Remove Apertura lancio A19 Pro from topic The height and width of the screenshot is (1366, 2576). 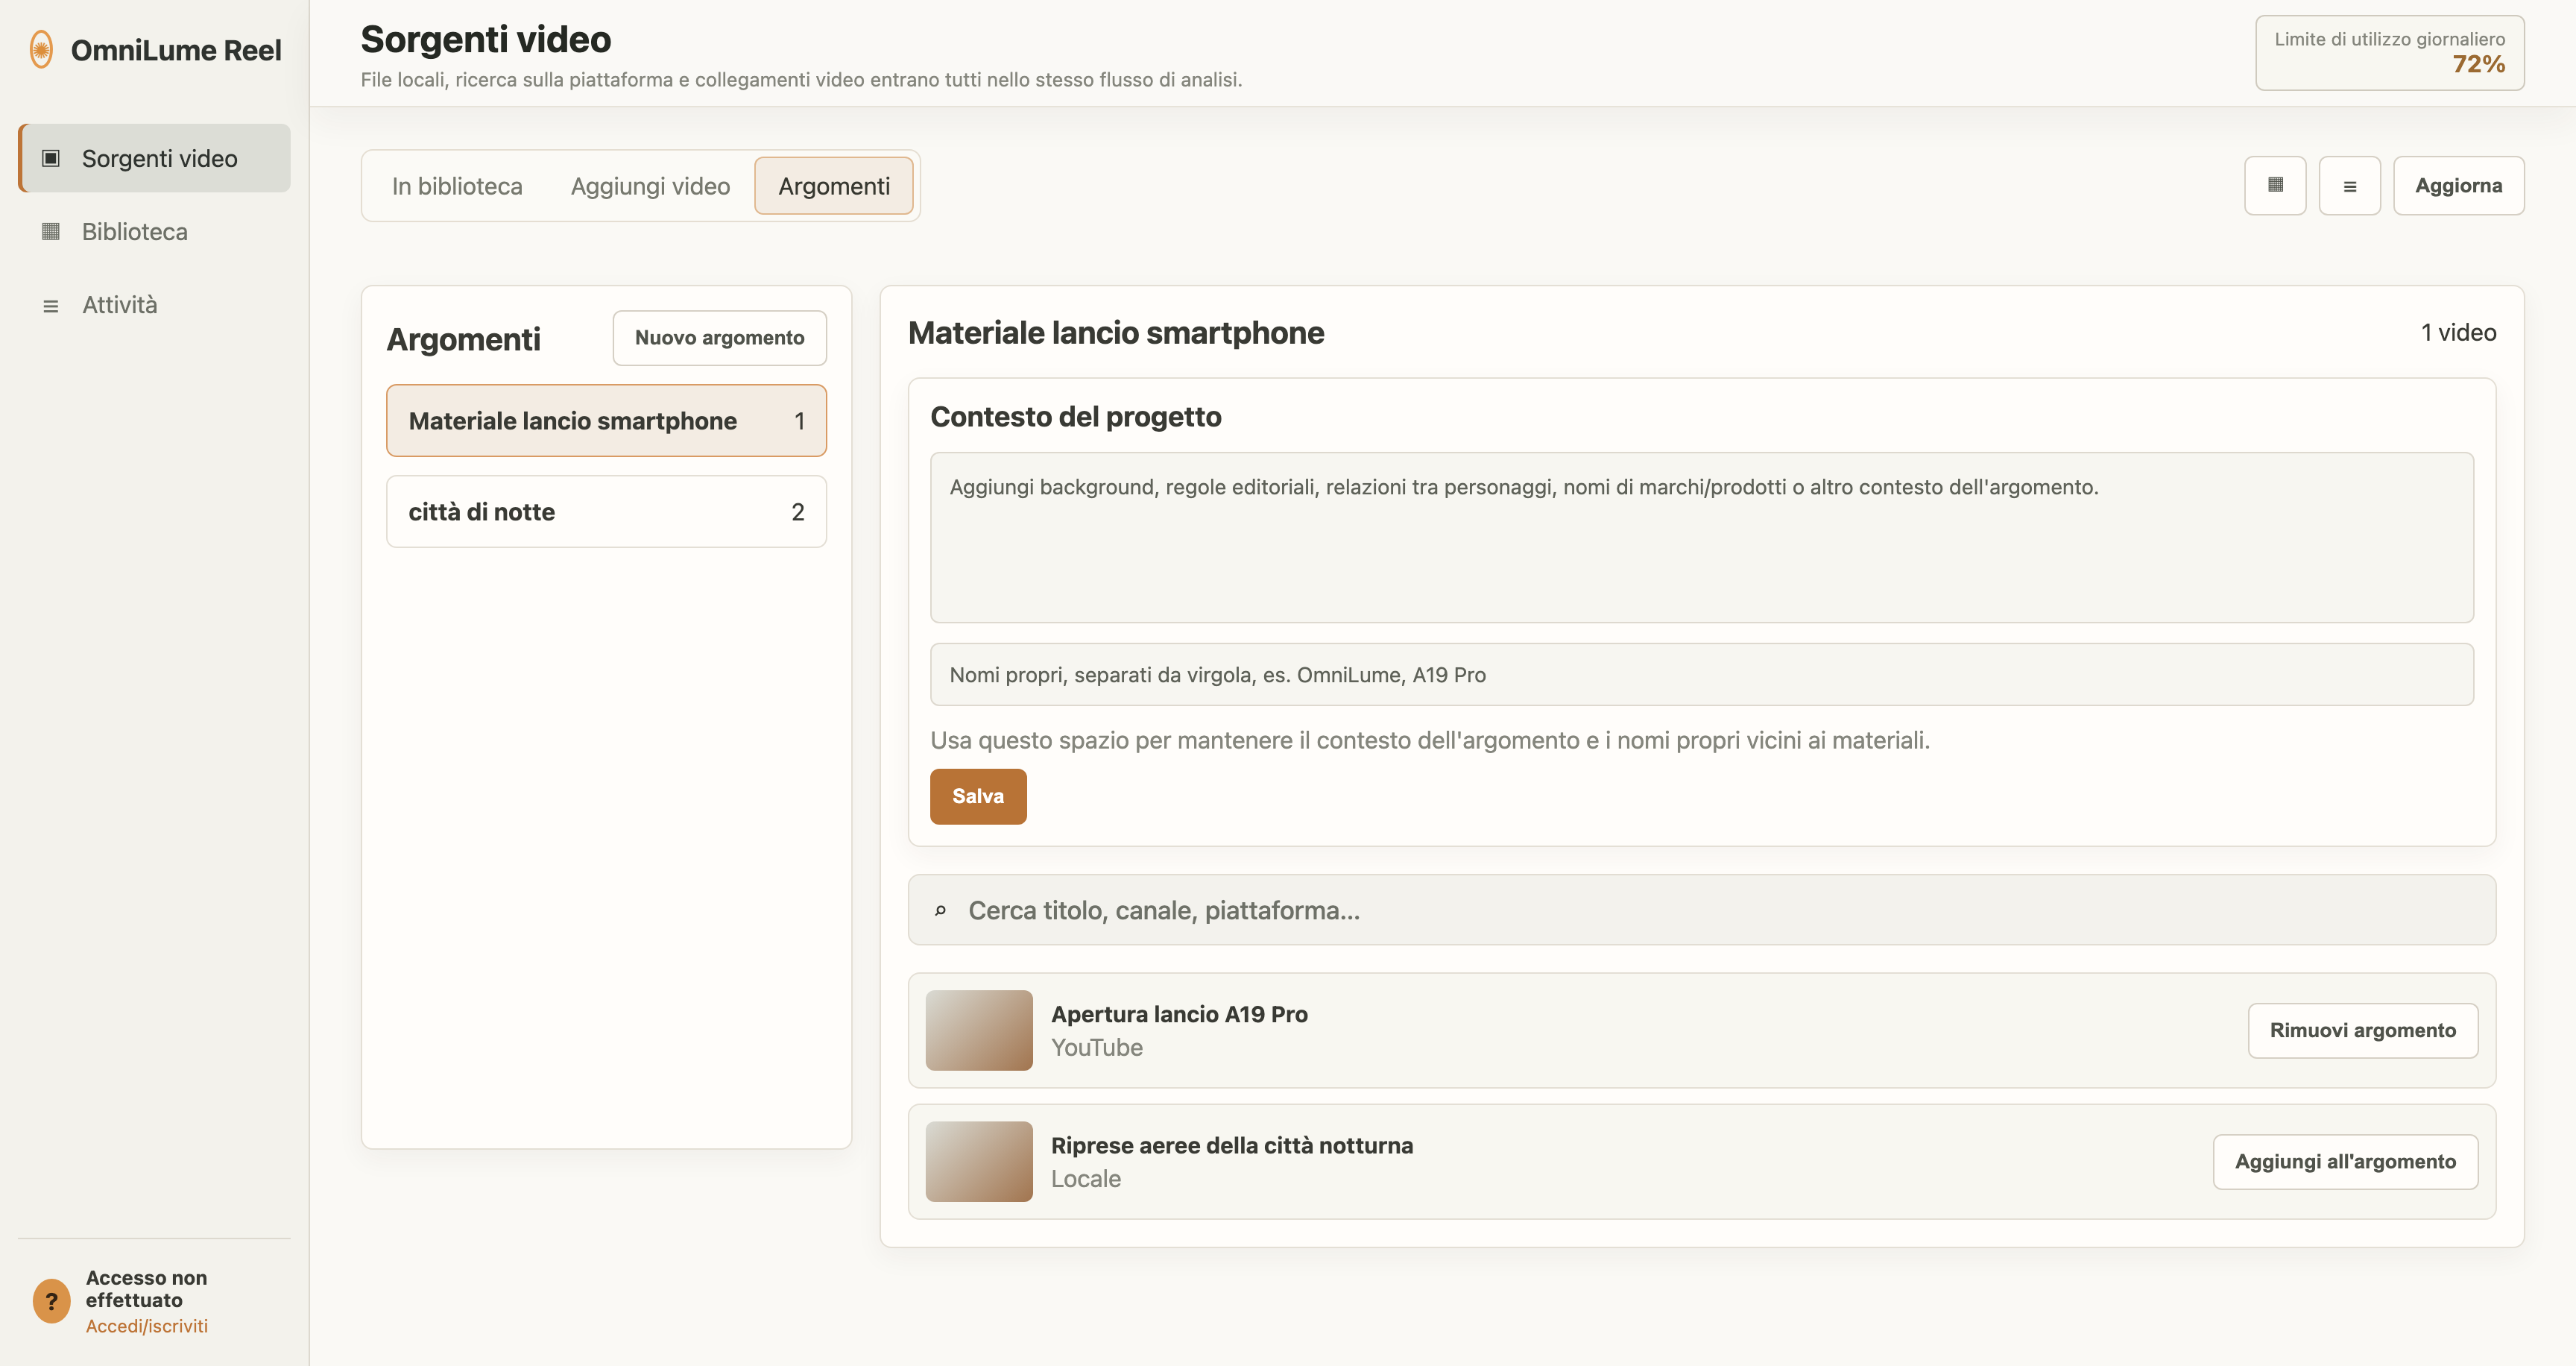point(2362,1031)
